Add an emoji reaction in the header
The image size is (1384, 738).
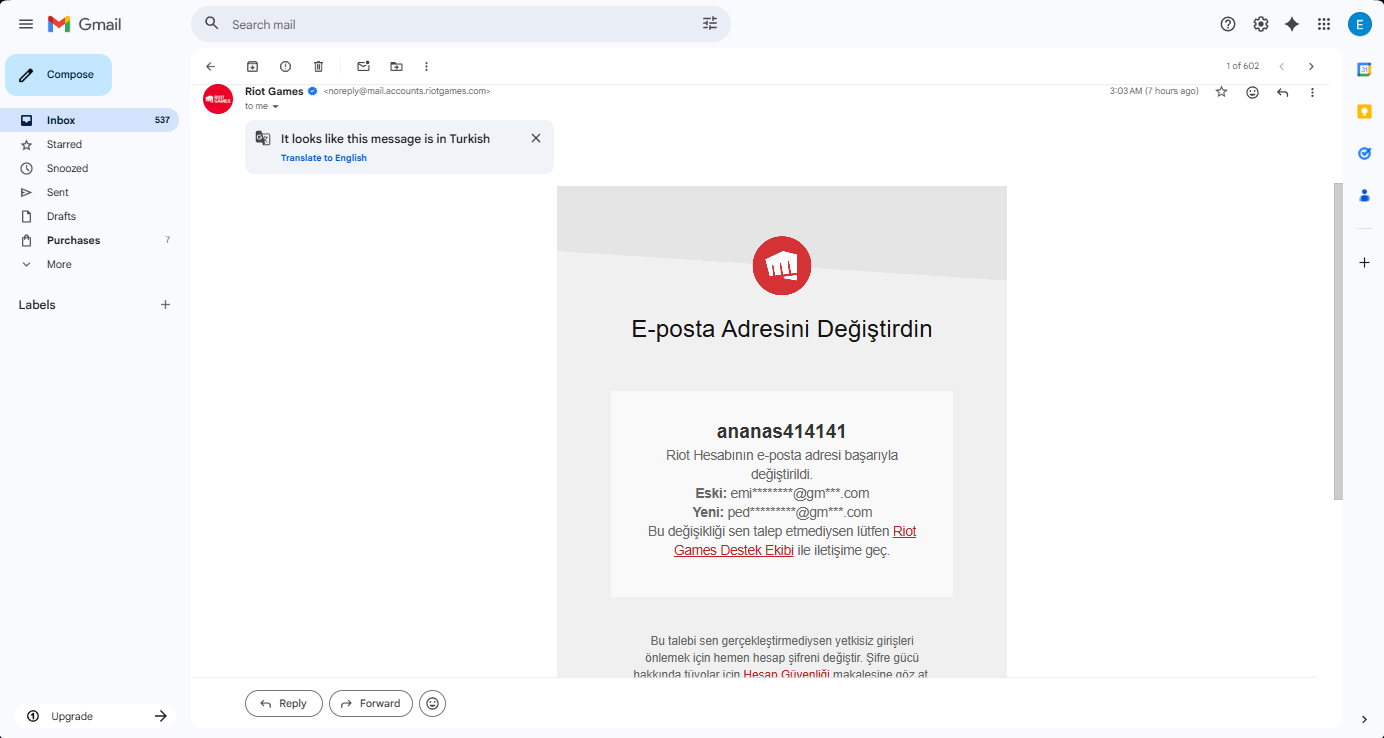[1252, 92]
